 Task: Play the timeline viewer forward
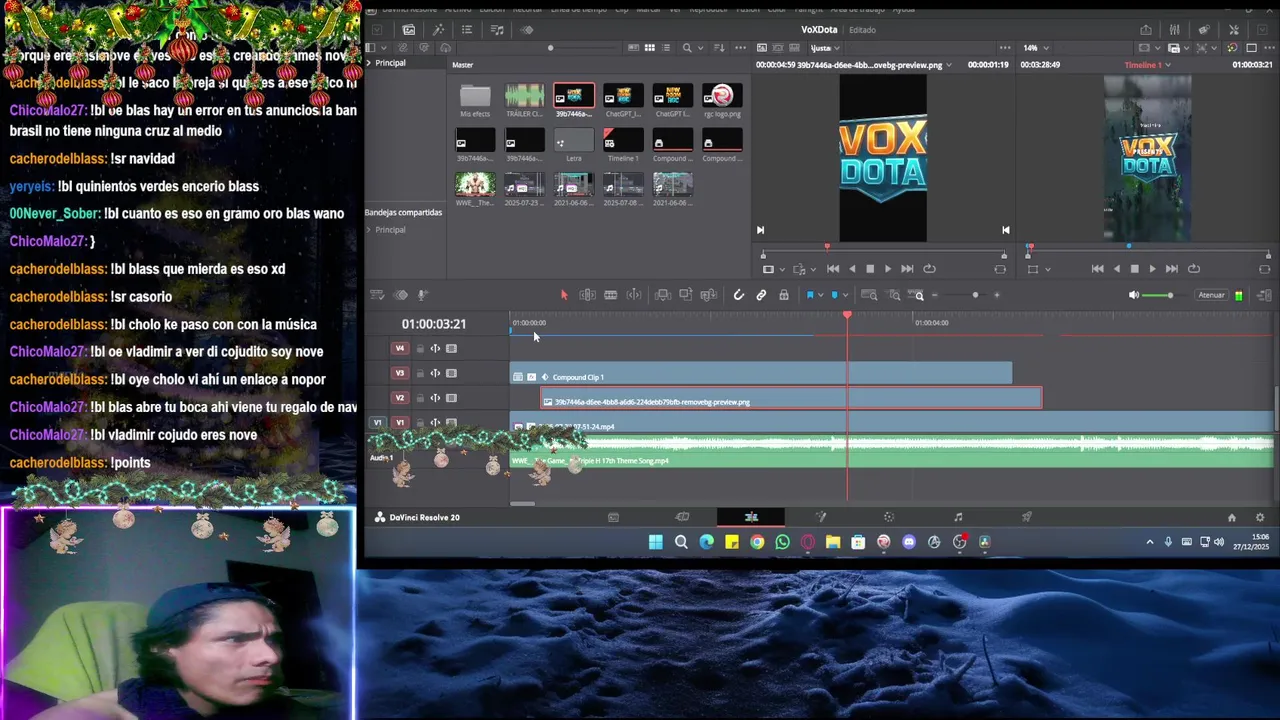(1152, 269)
